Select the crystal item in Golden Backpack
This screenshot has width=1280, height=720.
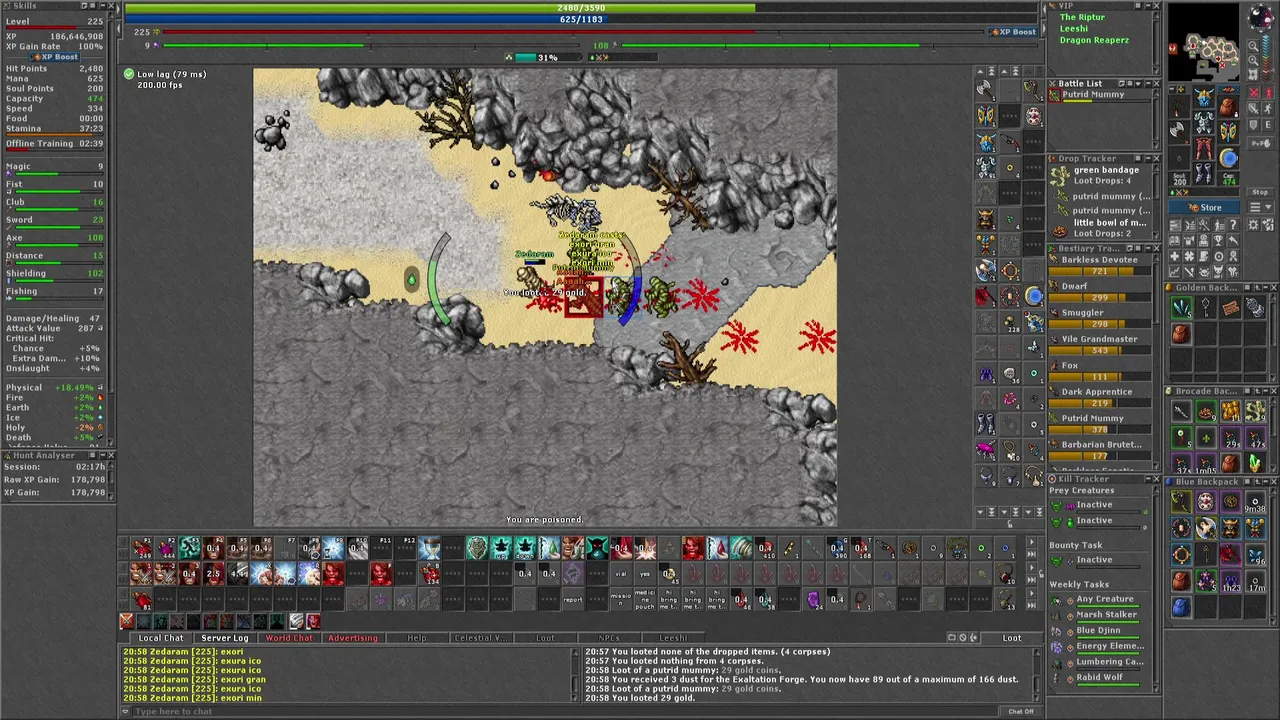[x=1181, y=307]
